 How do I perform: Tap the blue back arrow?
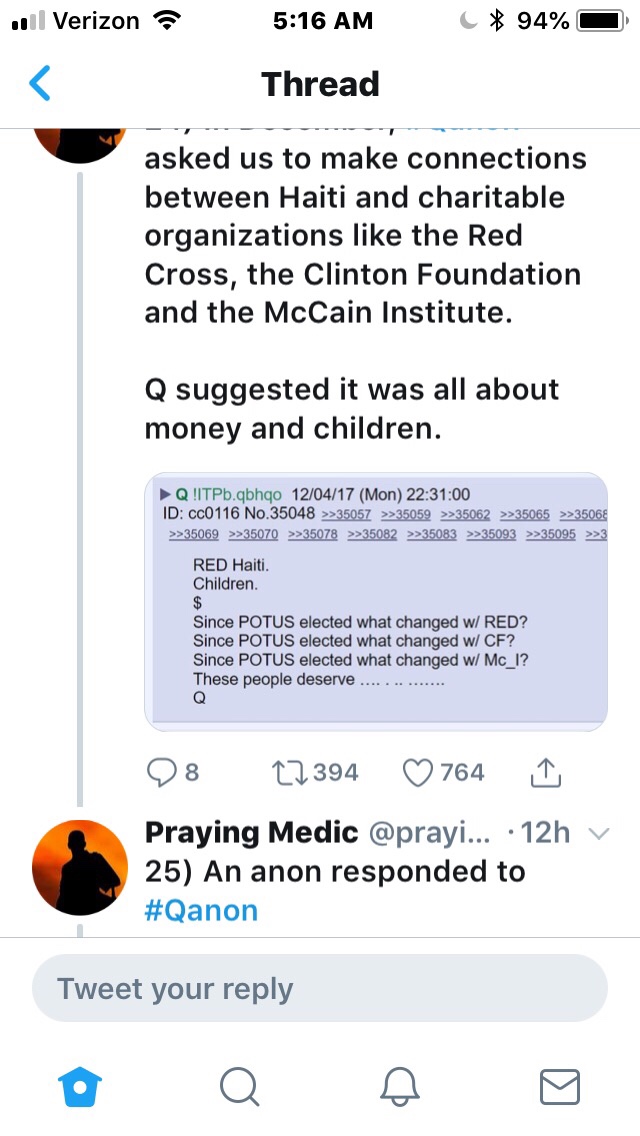pos(40,84)
